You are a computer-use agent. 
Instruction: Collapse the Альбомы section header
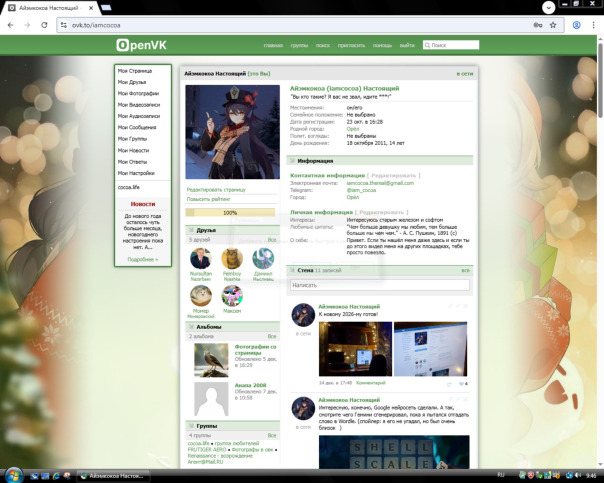coord(233,327)
